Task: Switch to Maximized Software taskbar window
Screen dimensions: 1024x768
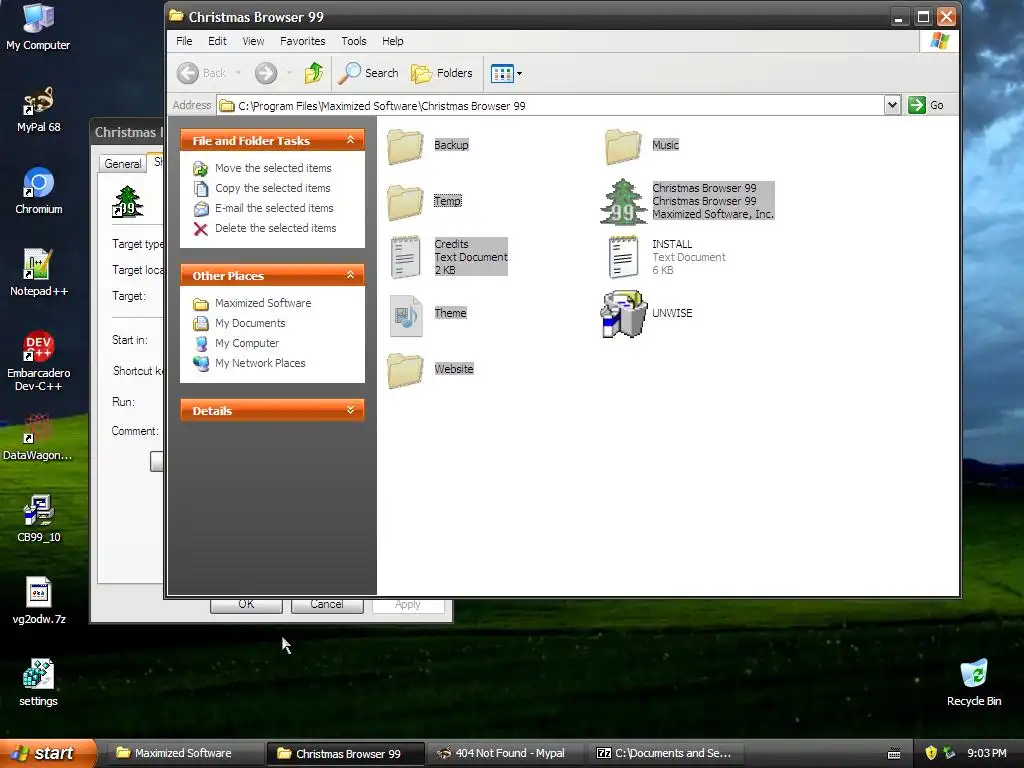Action: pos(184,753)
